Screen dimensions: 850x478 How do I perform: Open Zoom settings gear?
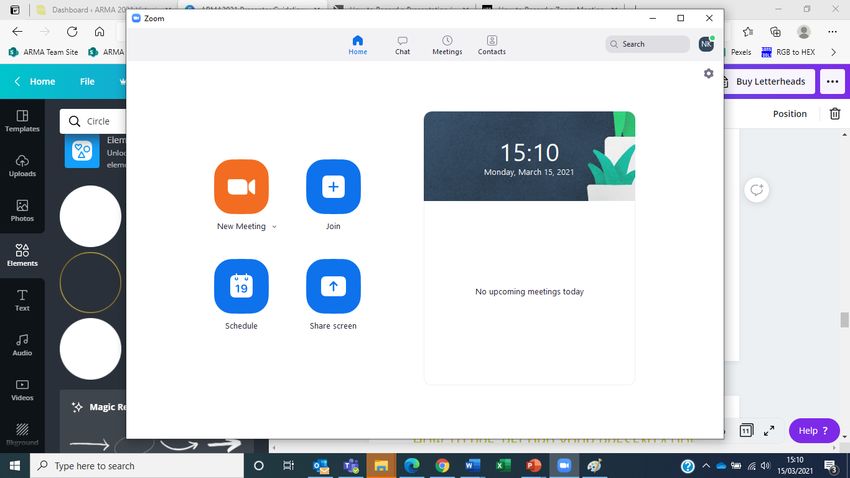click(x=709, y=73)
